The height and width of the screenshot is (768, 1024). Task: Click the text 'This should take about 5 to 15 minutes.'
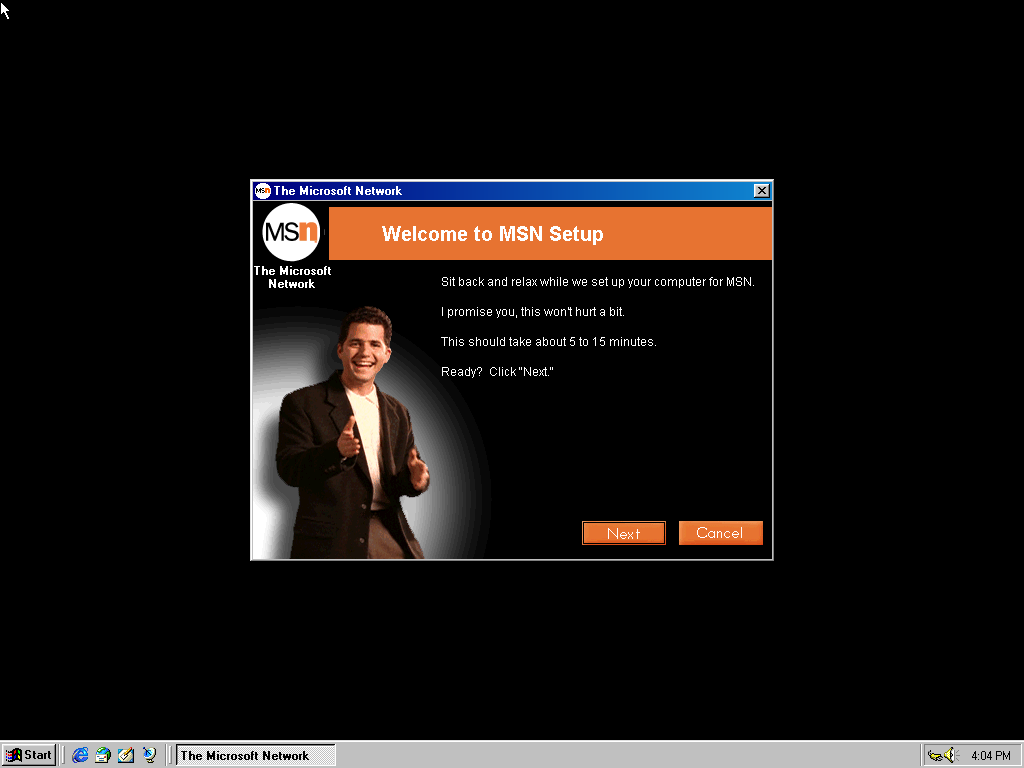click(x=549, y=342)
